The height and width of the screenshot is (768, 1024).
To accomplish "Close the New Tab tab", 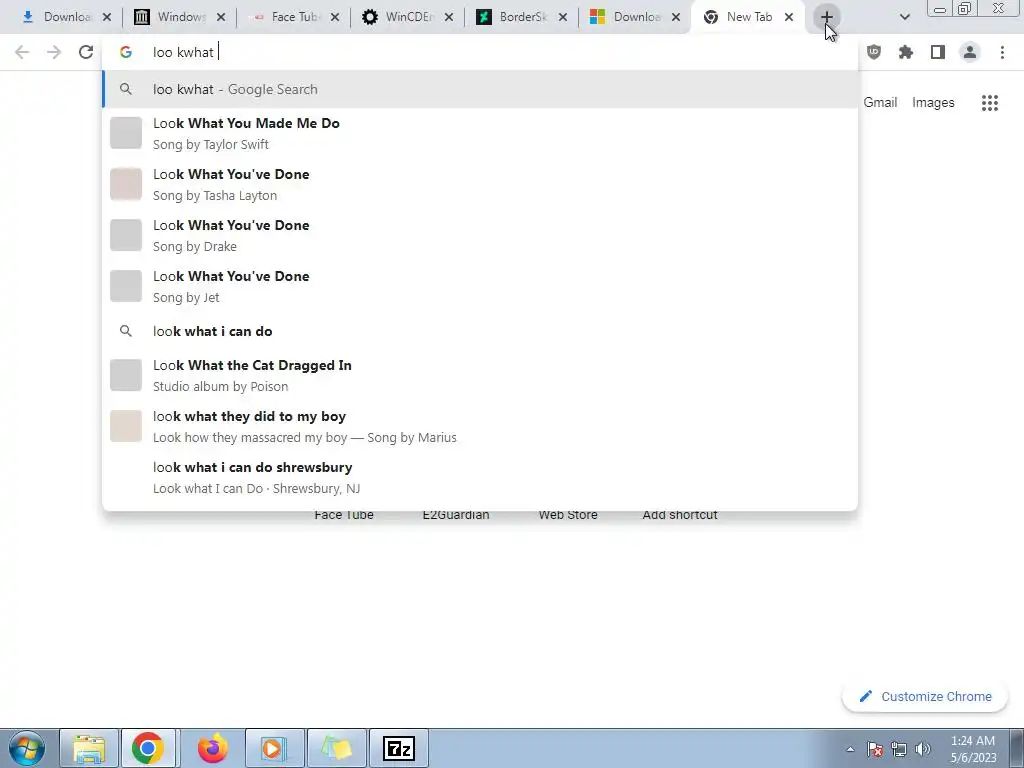I will click(x=789, y=17).
